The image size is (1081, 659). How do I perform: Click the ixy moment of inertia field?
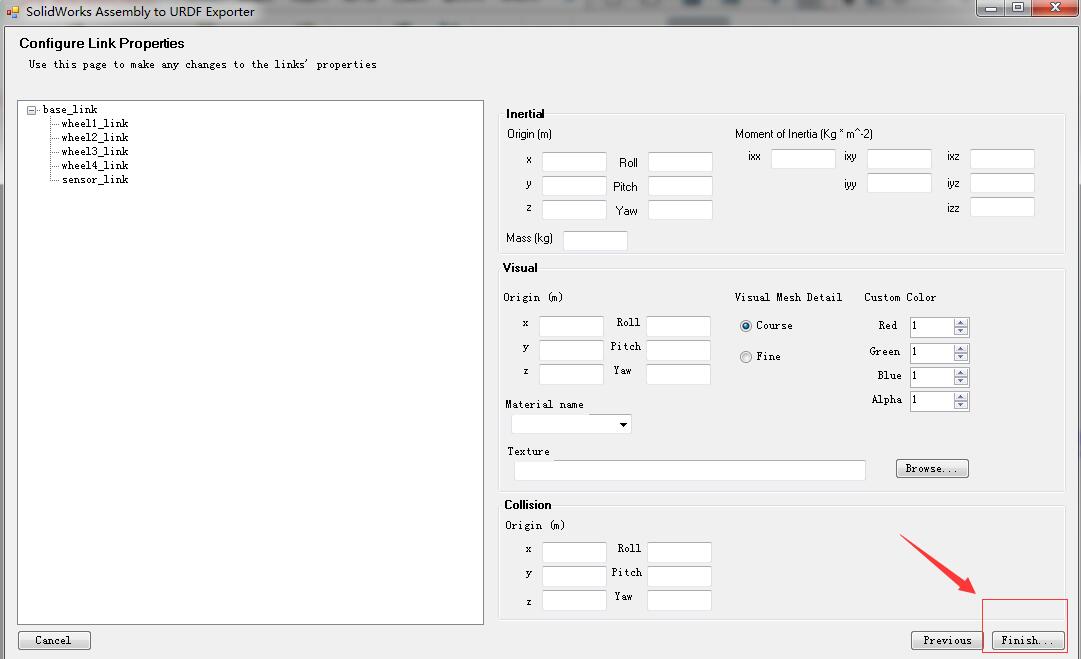[x=900, y=159]
